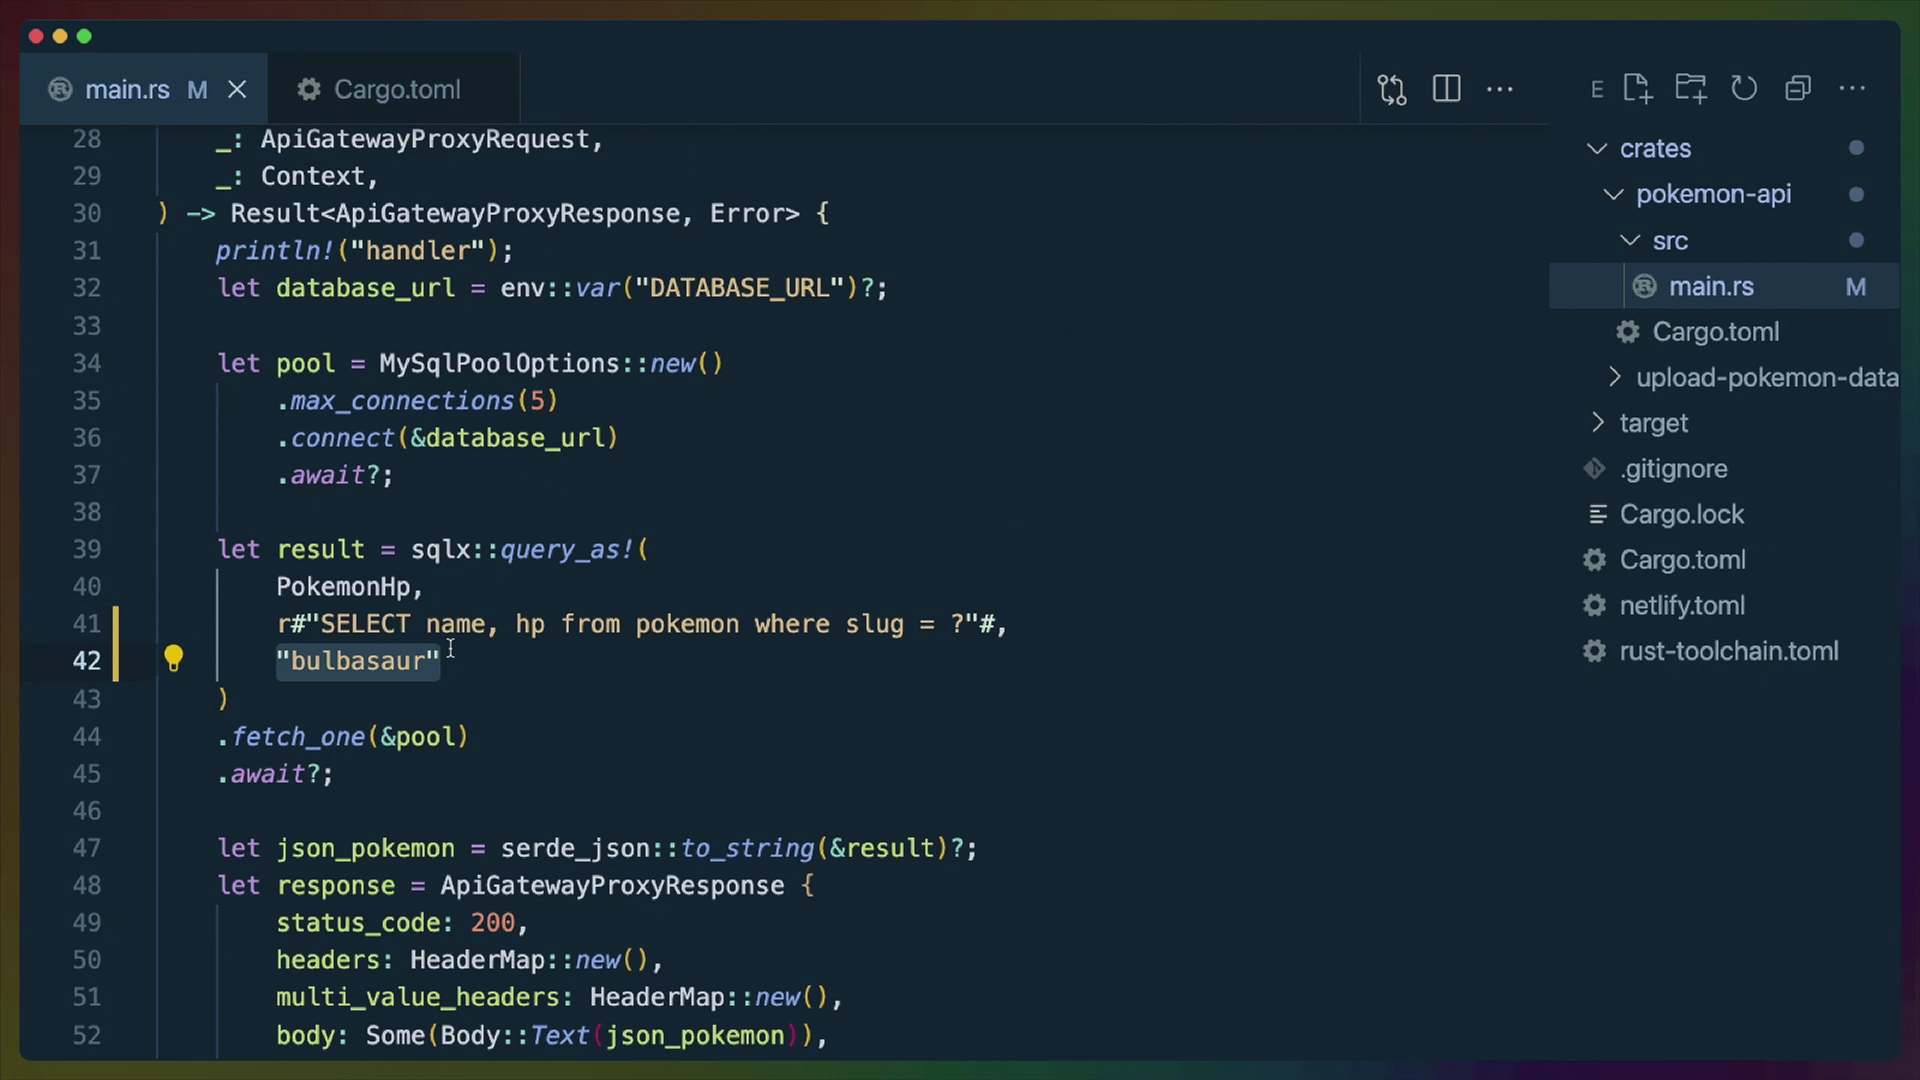
Task: Open Explorer views and more actions menu
Action: pyautogui.click(x=1852, y=89)
